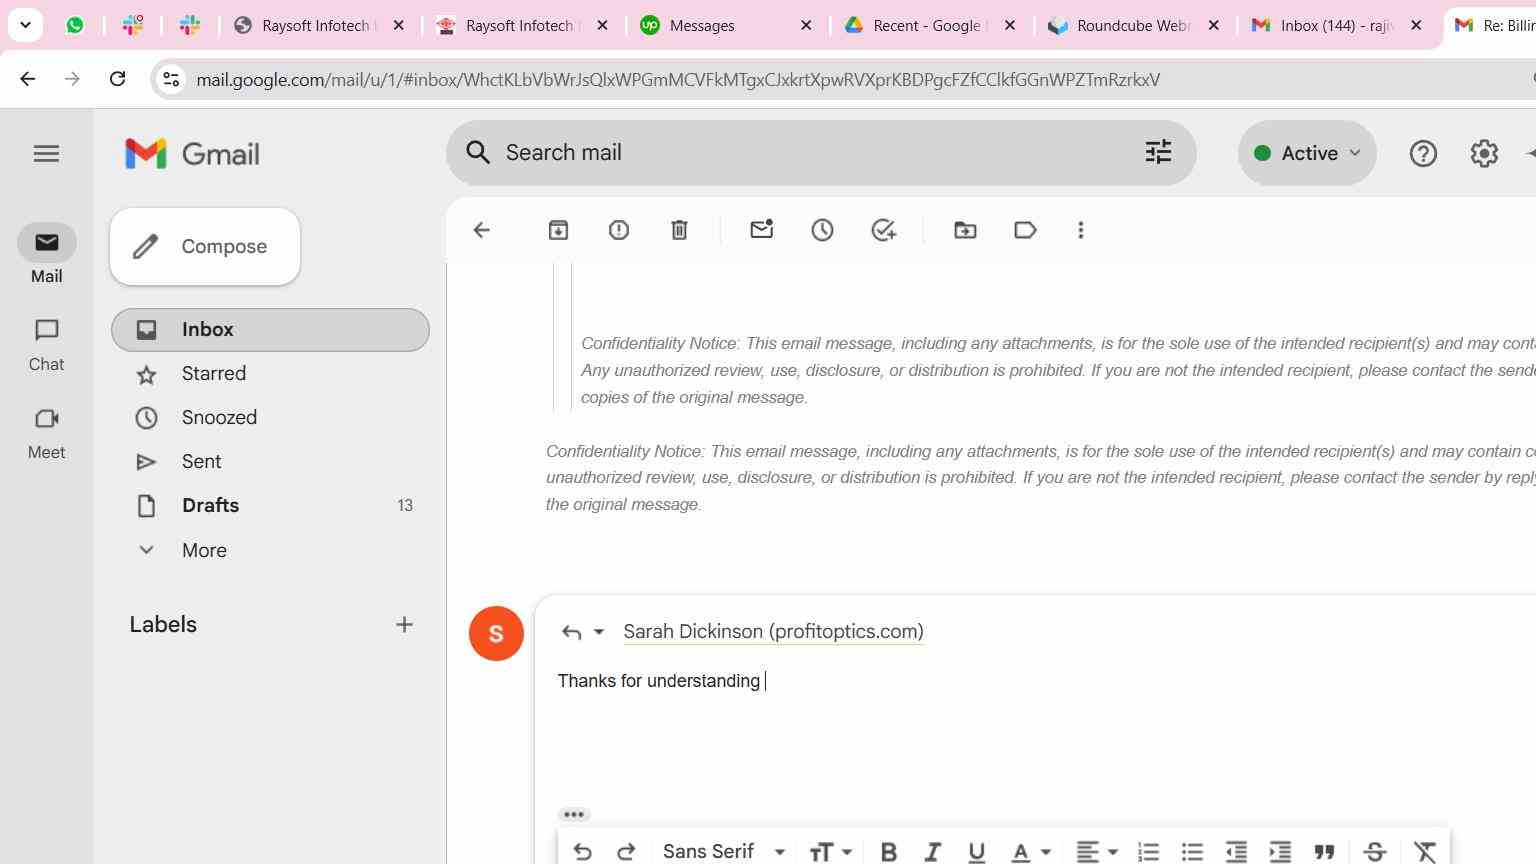Click the browser address bar URL
Screen dimensions: 1536x864
click(678, 80)
